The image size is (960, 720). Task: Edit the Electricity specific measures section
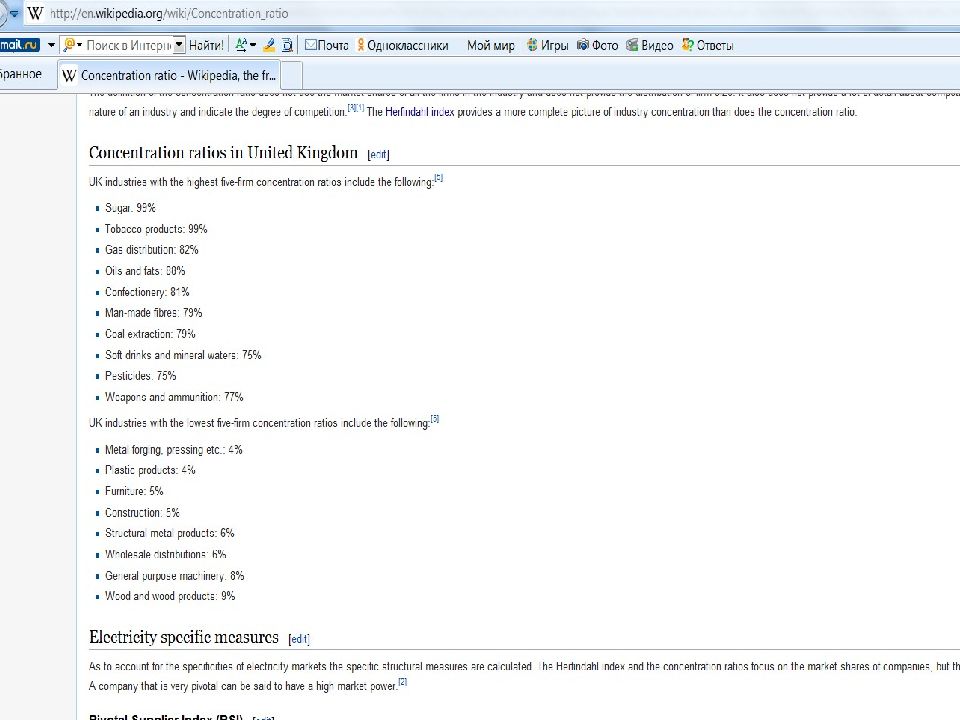pyautogui.click(x=299, y=639)
